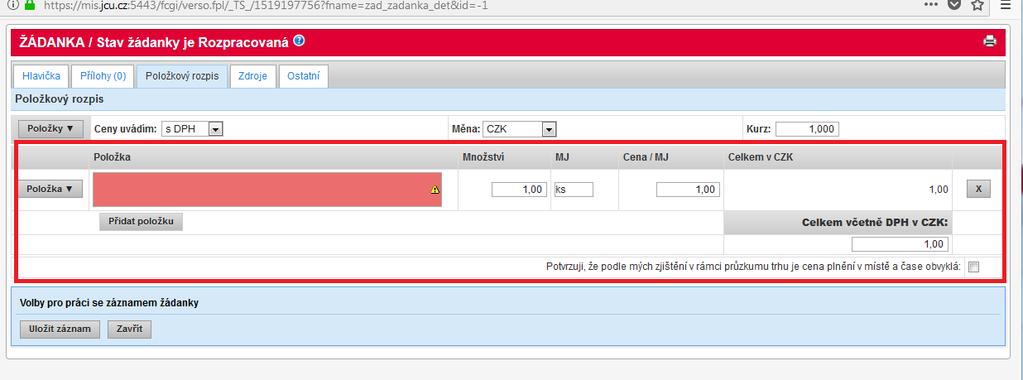The width and height of the screenshot is (1023, 380).
Task: Click the printer icon in red header
Action: 989,42
